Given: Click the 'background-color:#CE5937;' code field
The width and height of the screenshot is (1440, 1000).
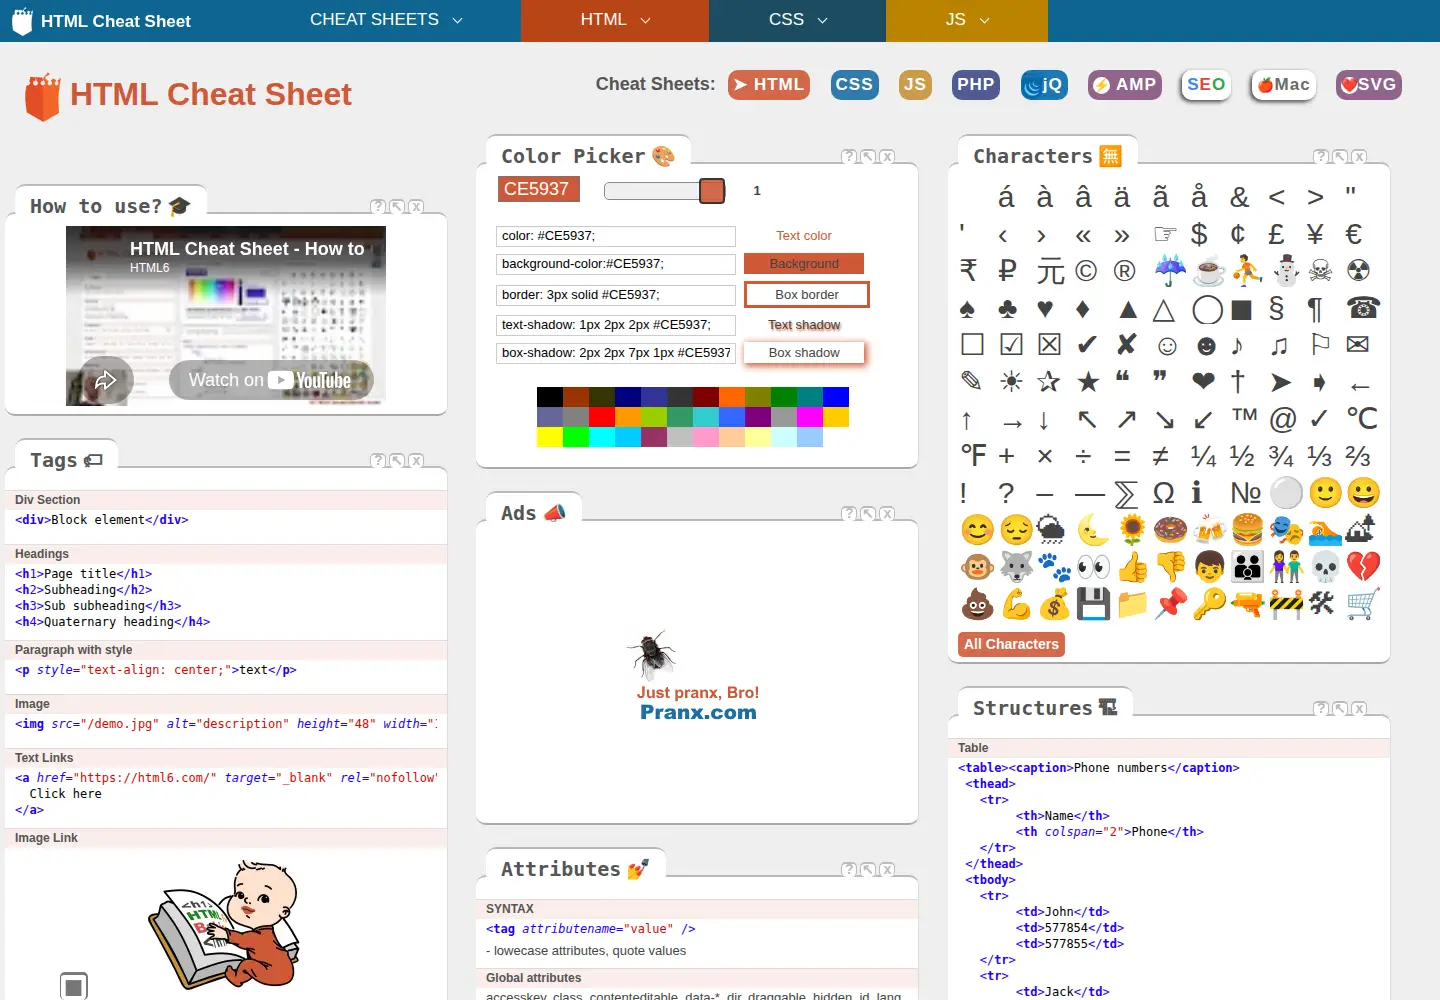Looking at the screenshot, I should click(x=616, y=264).
